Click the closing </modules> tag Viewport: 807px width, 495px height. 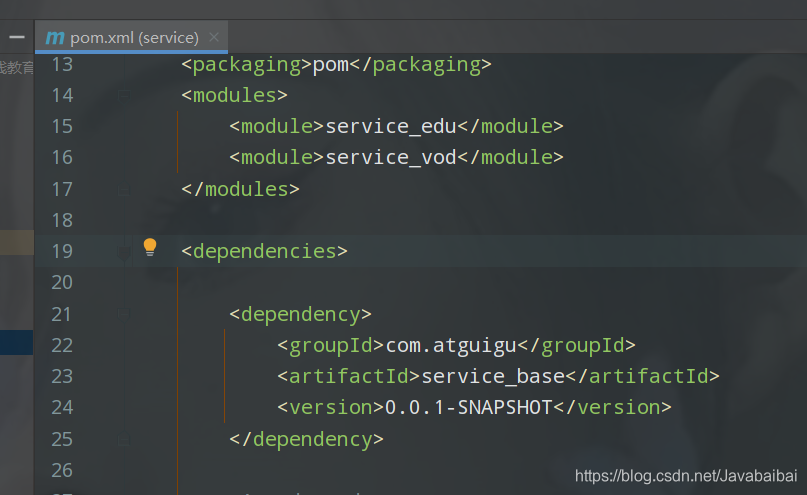240,189
